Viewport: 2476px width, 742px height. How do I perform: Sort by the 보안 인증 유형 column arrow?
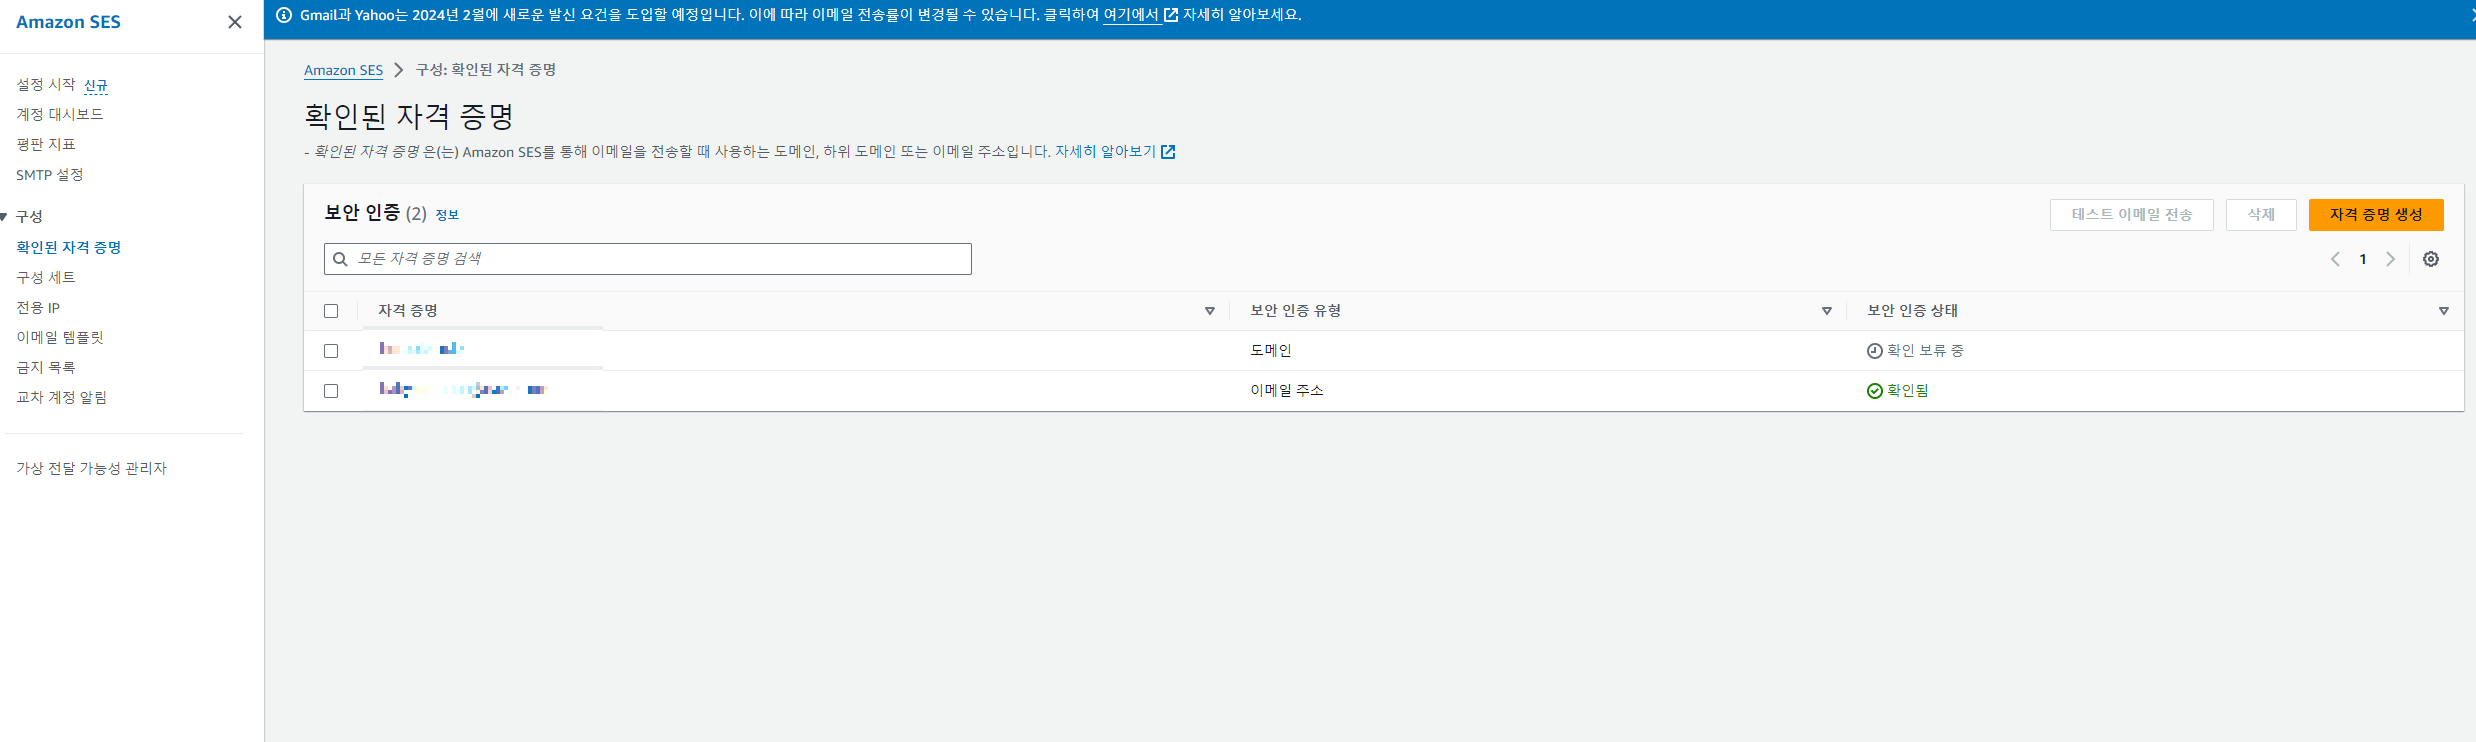coord(1827,311)
